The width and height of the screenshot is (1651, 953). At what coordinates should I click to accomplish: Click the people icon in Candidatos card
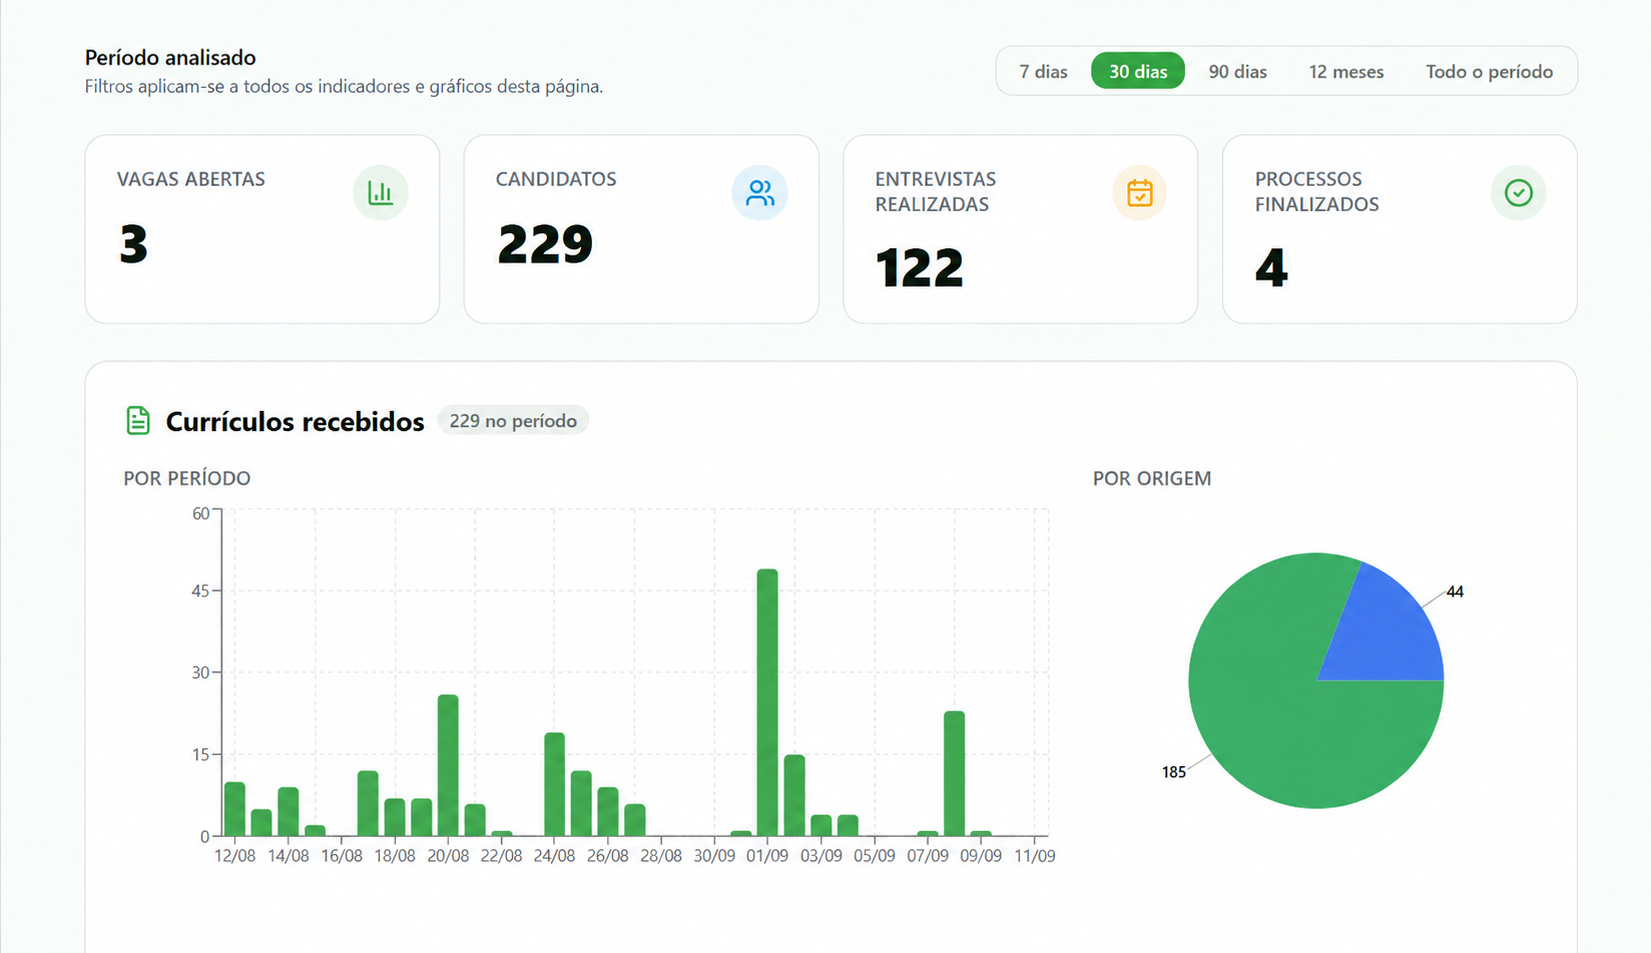coord(760,193)
